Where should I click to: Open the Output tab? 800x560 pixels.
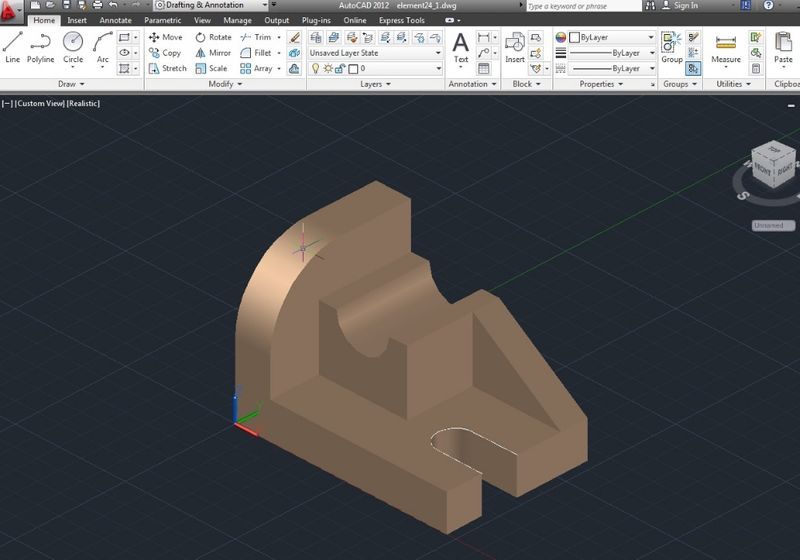[x=276, y=20]
